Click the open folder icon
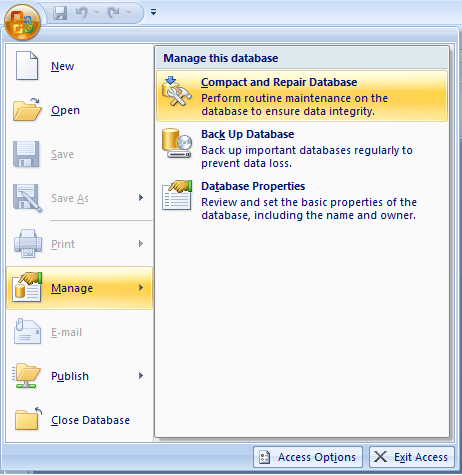Screen dimensions: 462x475 27,110
